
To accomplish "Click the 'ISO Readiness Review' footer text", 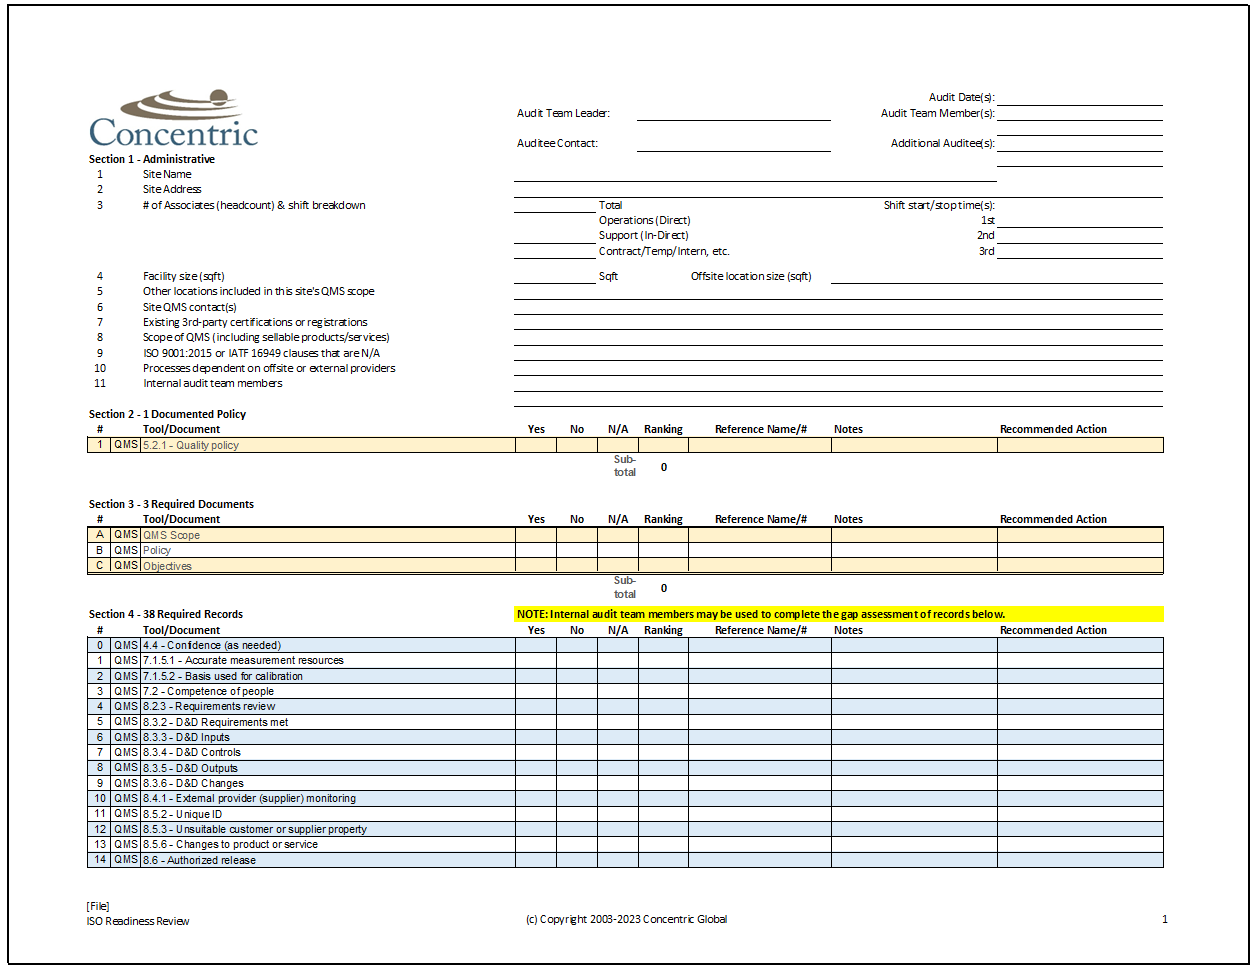I will click(x=138, y=921).
